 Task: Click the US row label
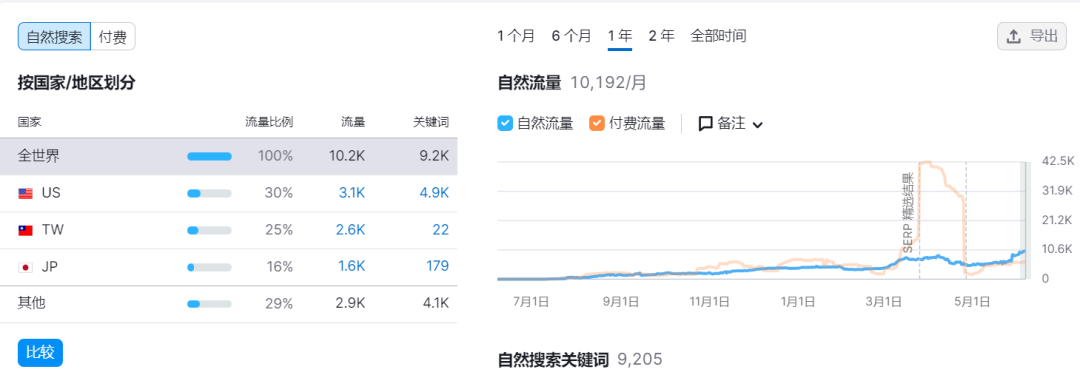51,193
